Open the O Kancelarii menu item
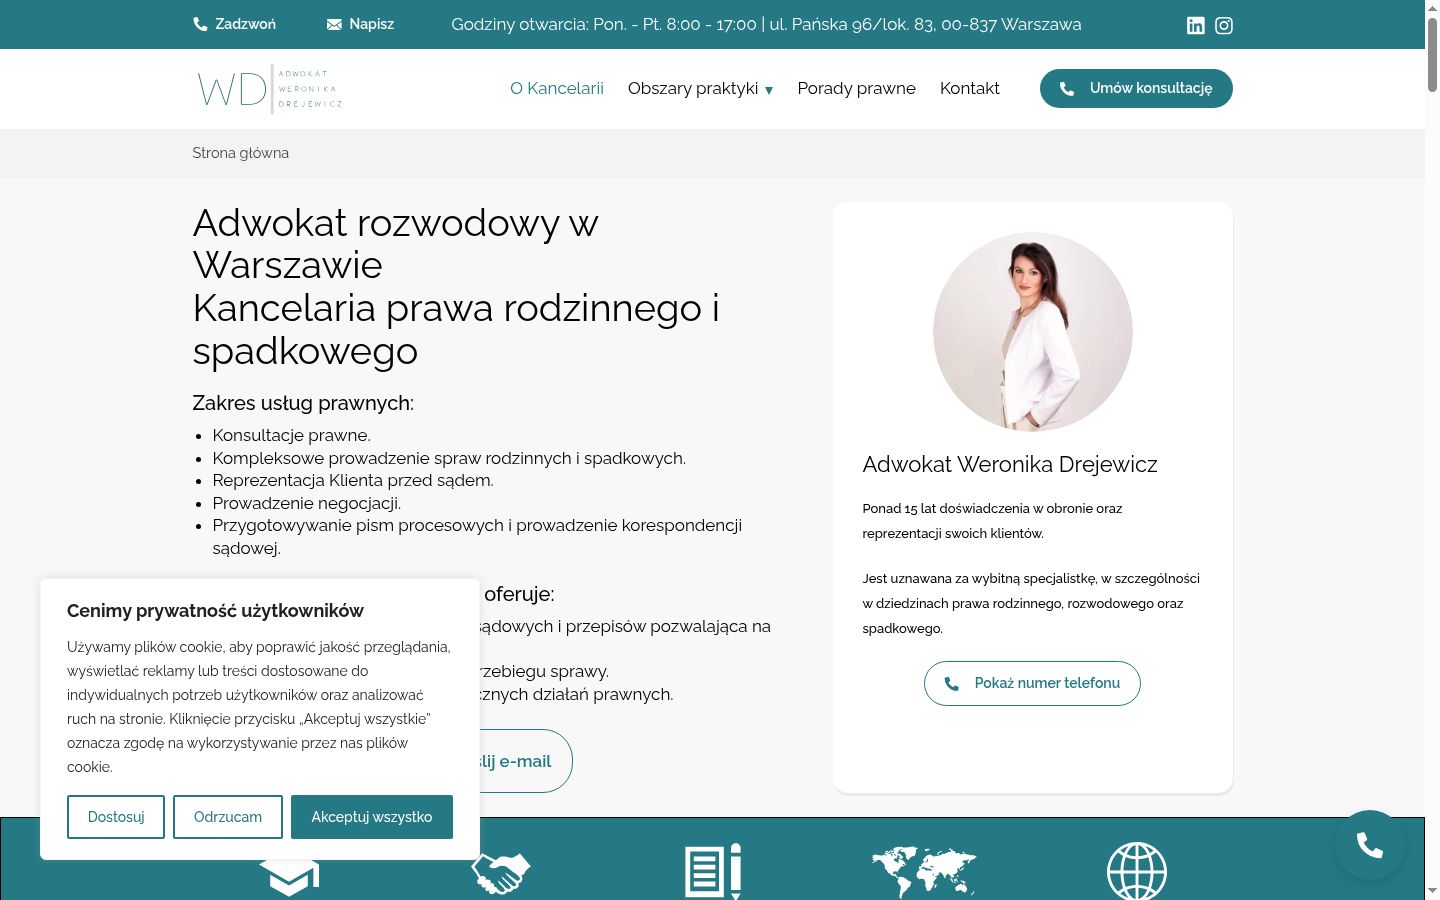1440x900 pixels. [x=557, y=88]
